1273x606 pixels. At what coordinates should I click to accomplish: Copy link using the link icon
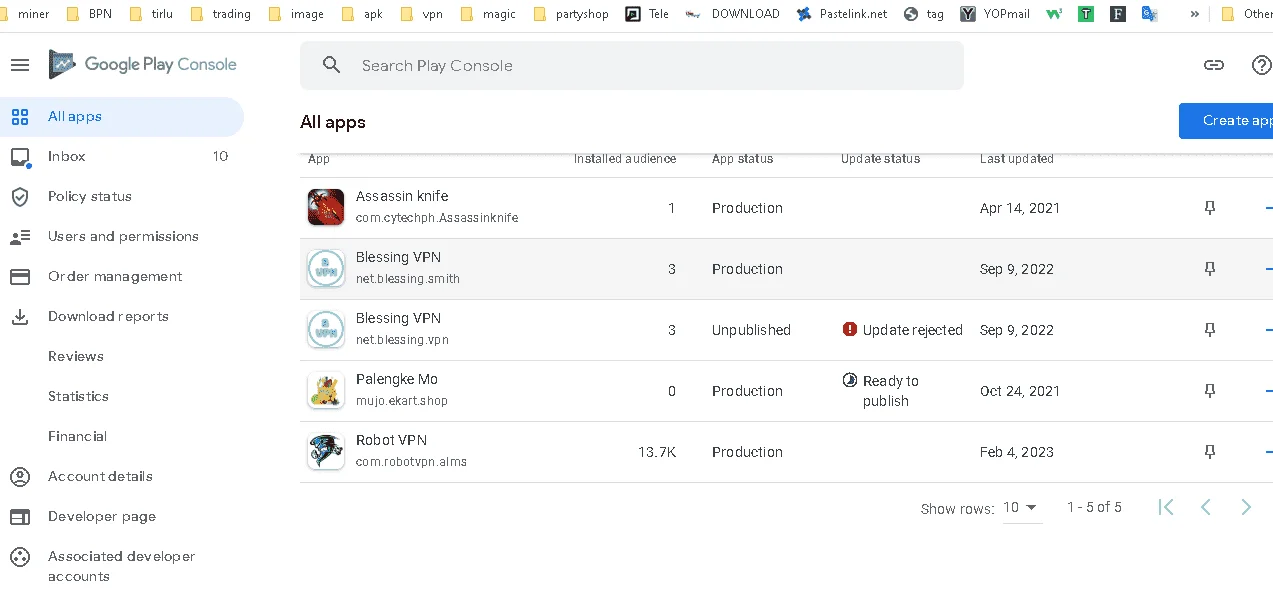pyautogui.click(x=1213, y=65)
